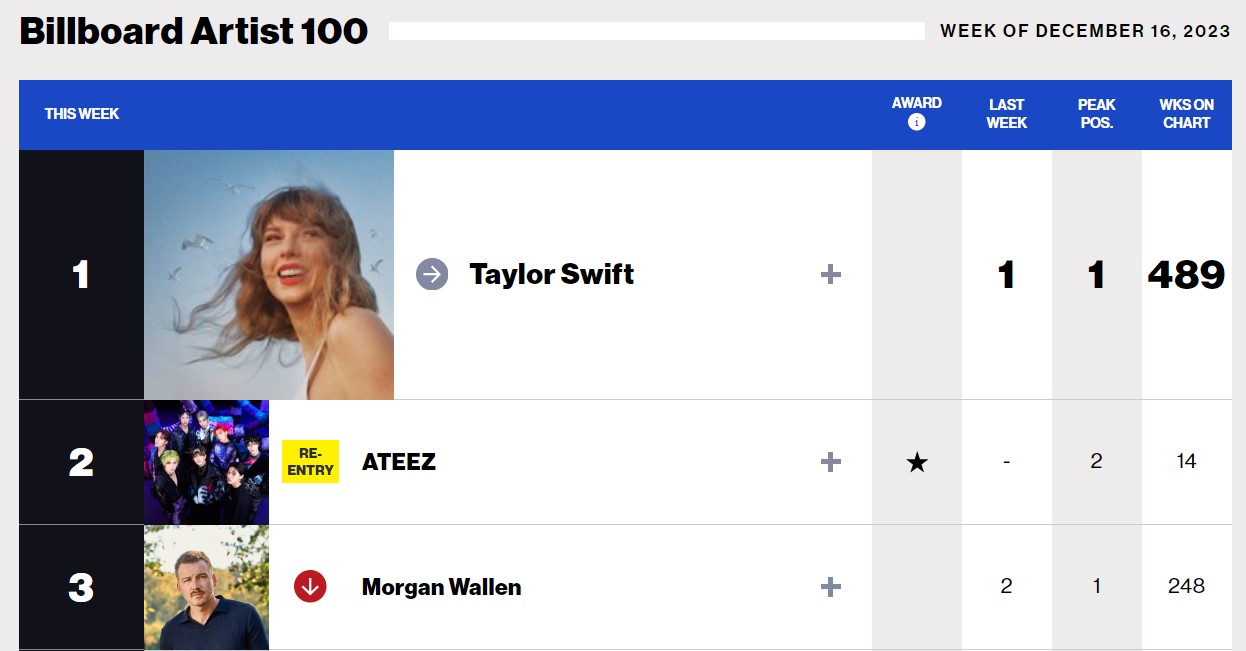
Task: Click the Billboard Artist 100 title
Action: pos(194,31)
